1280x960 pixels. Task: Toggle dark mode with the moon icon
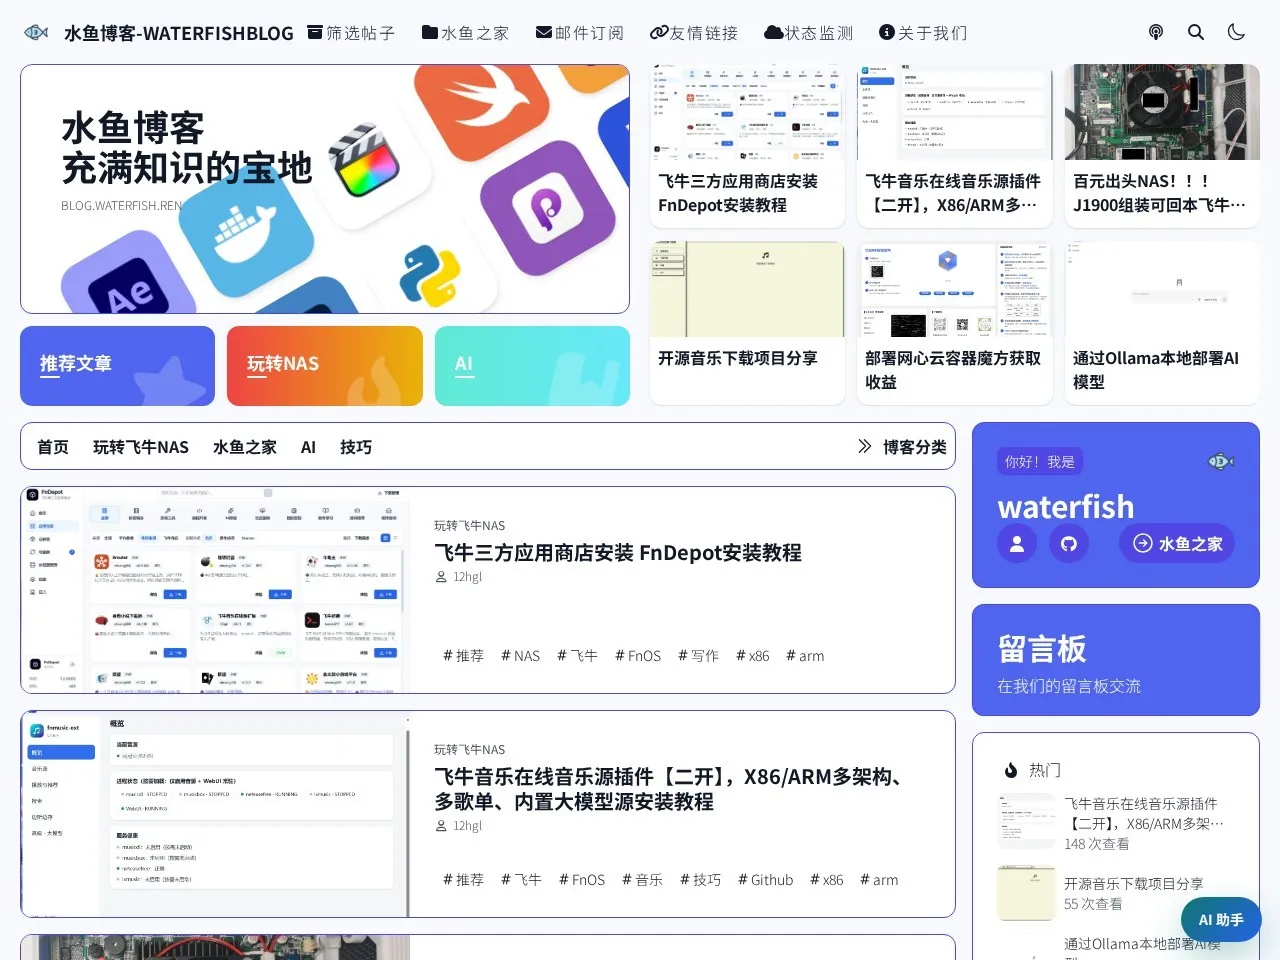point(1236,32)
